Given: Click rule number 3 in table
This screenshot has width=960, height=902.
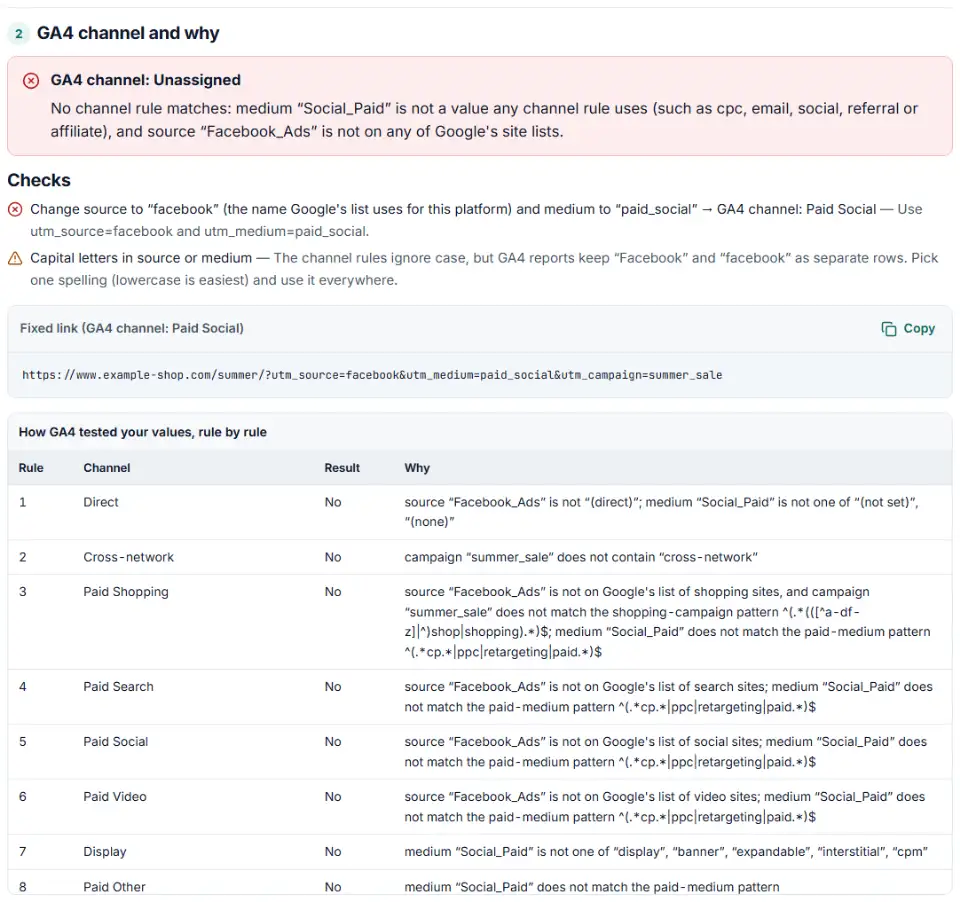Looking at the screenshot, I should (23, 592).
